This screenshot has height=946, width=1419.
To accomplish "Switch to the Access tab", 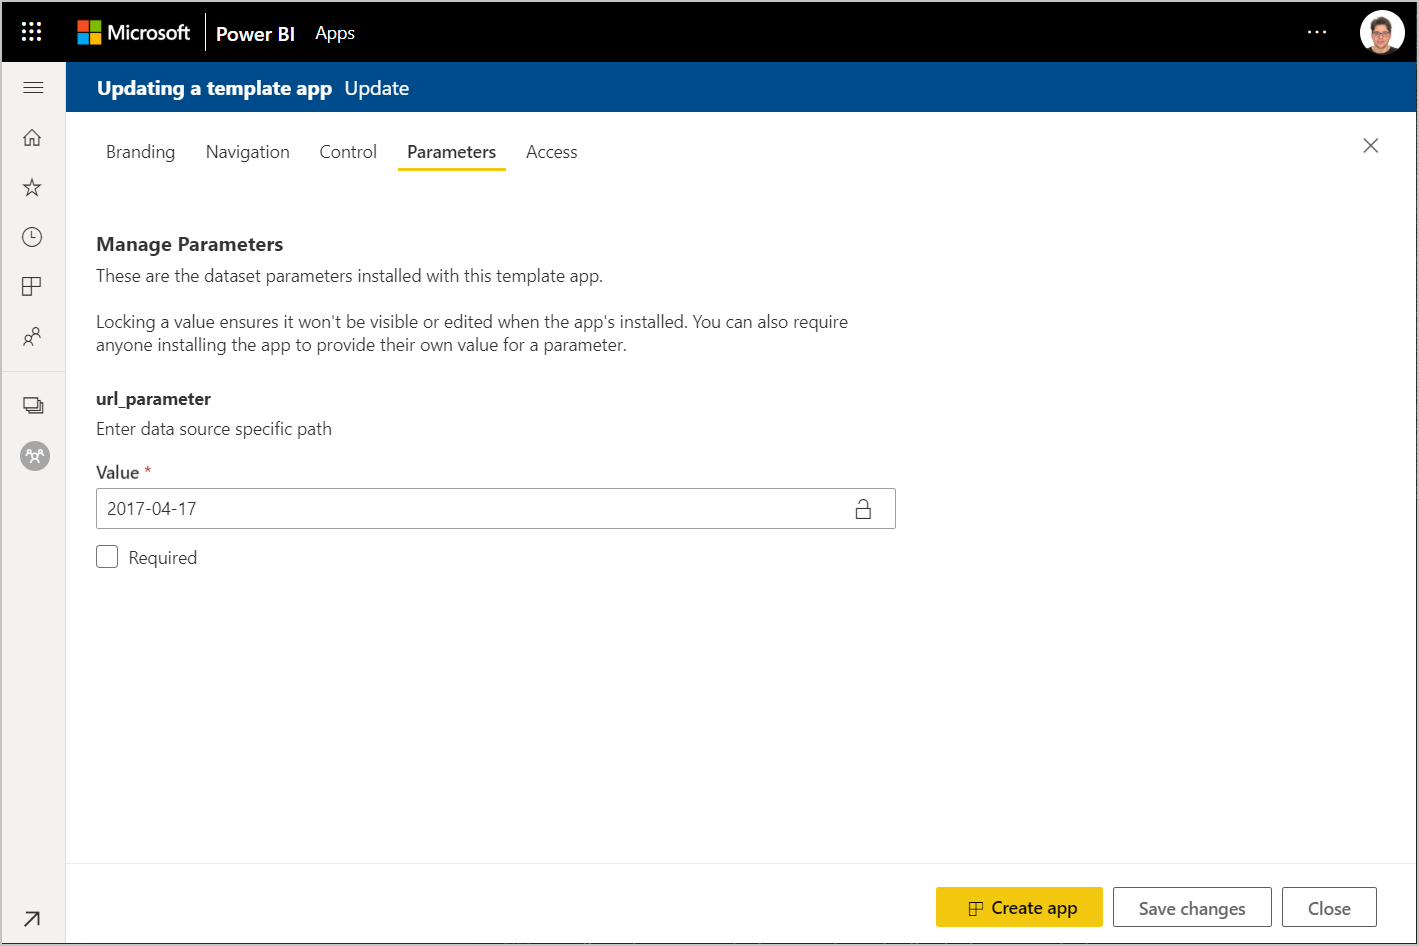I will point(552,152).
